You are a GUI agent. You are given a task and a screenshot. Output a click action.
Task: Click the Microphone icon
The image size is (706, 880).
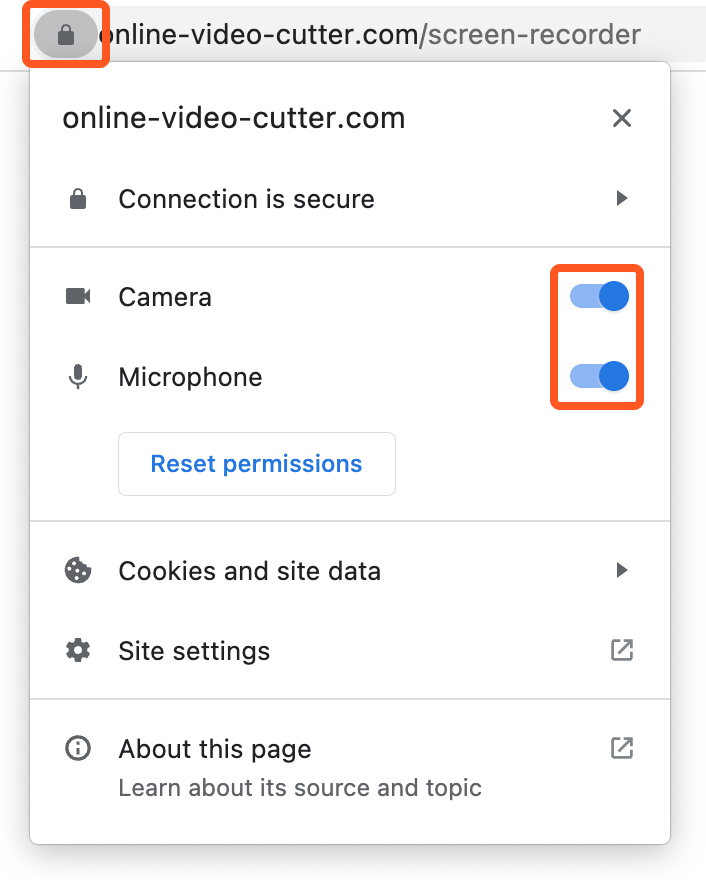[78, 377]
